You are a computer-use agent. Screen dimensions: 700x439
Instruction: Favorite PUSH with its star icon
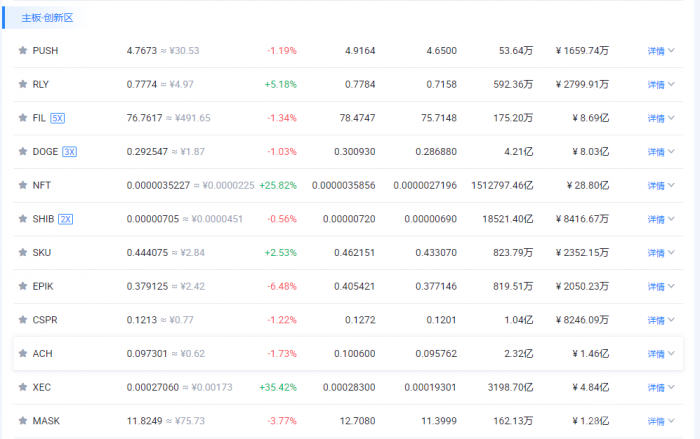pyautogui.click(x=23, y=50)
